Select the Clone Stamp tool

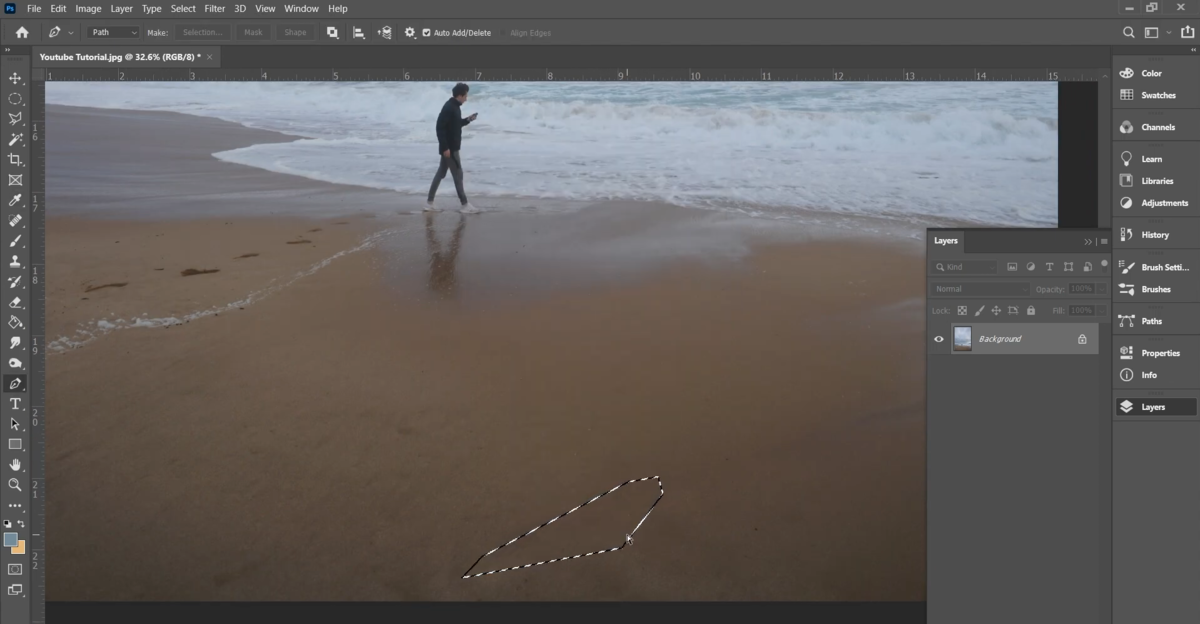click(x=15, y=261)
